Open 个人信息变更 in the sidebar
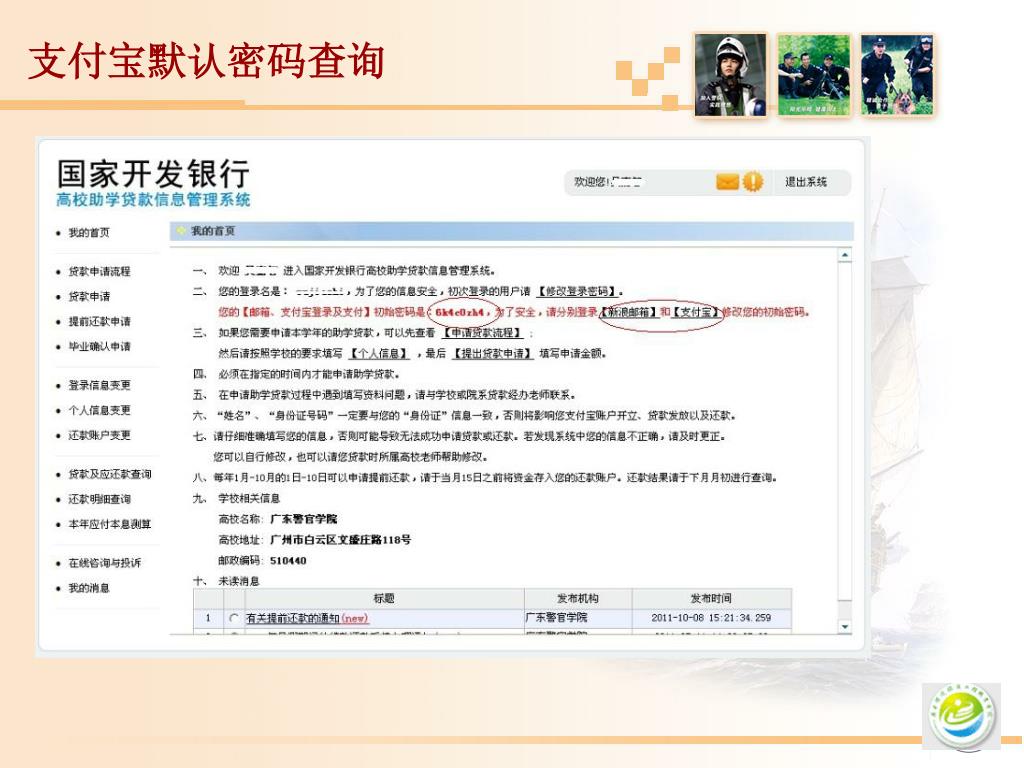 pos(99,409)
